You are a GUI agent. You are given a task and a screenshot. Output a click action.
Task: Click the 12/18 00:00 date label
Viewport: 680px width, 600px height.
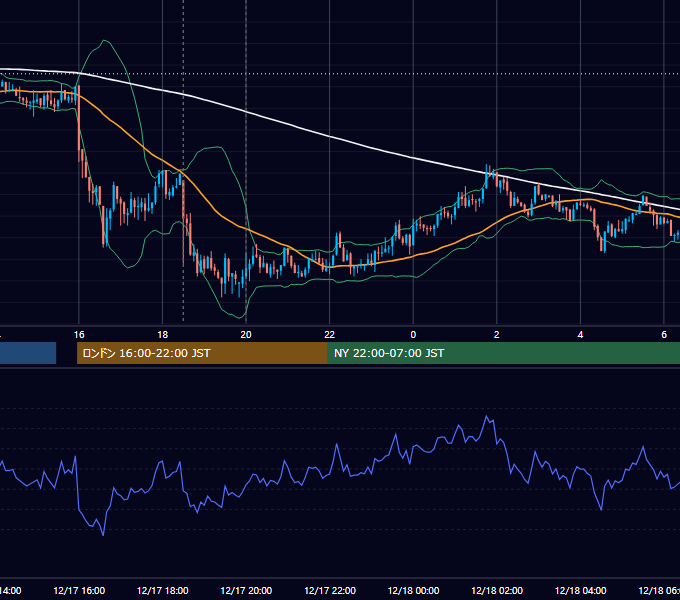[x=413, y=590]
